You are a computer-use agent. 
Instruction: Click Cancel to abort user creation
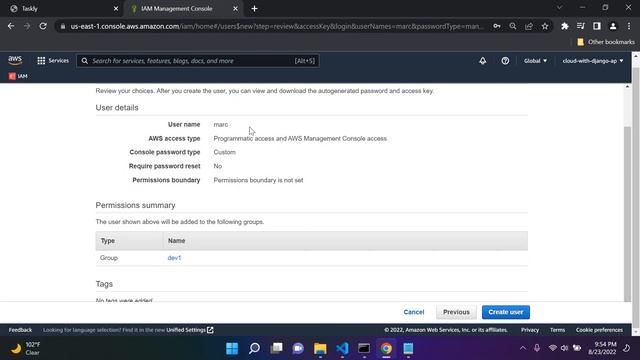pos(414,312)
